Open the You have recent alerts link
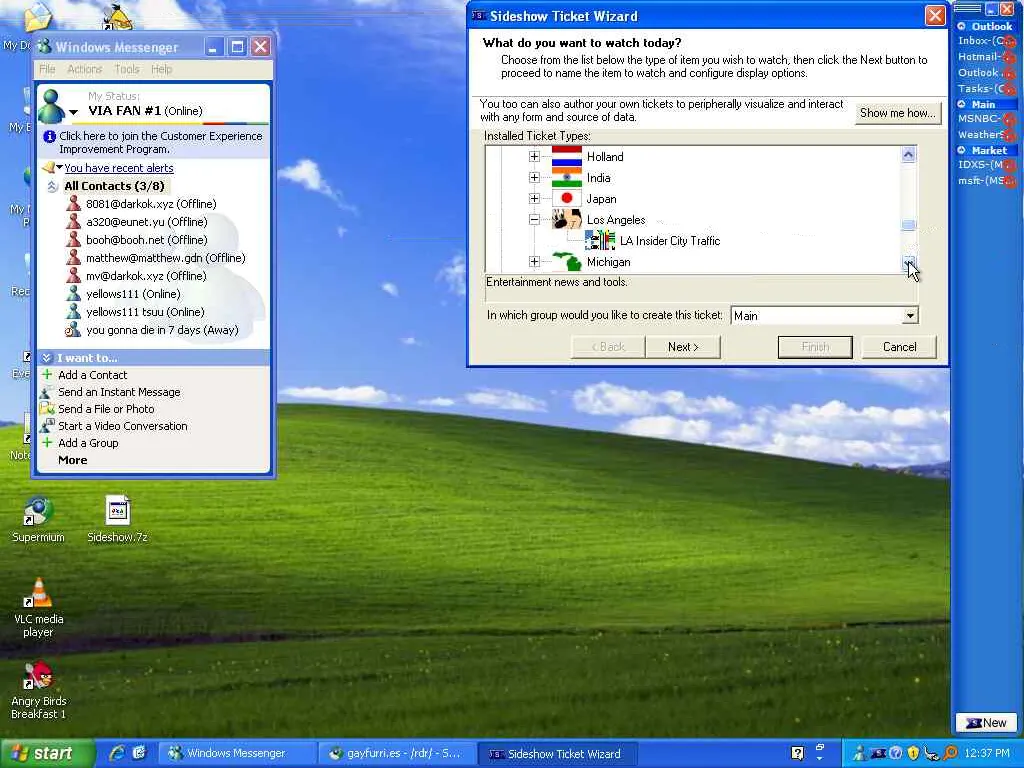Screen dimensions: 1024x768 tap(119, 168)
